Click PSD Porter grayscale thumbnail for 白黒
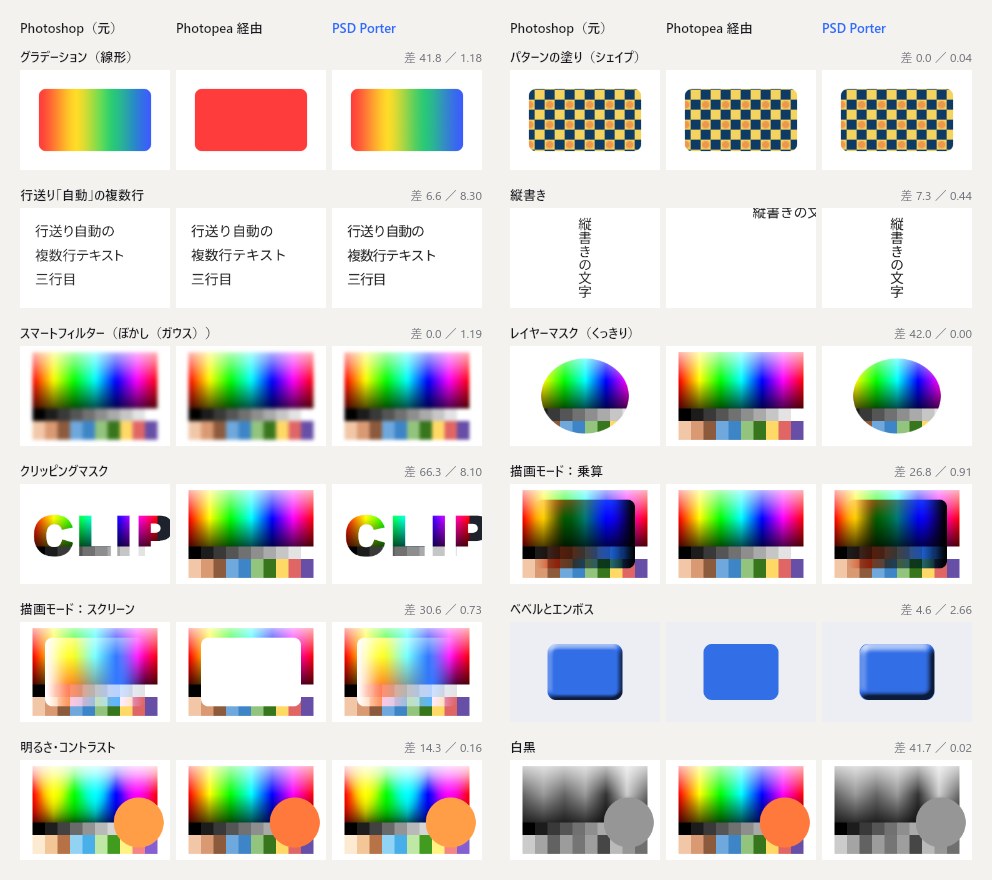Viewport: 992px width, 880px height. (x=896, y=810)
